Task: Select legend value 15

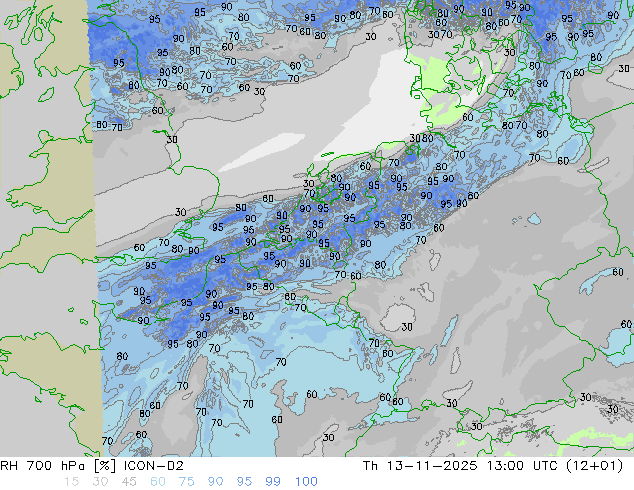Action: (x=72, y=482)
